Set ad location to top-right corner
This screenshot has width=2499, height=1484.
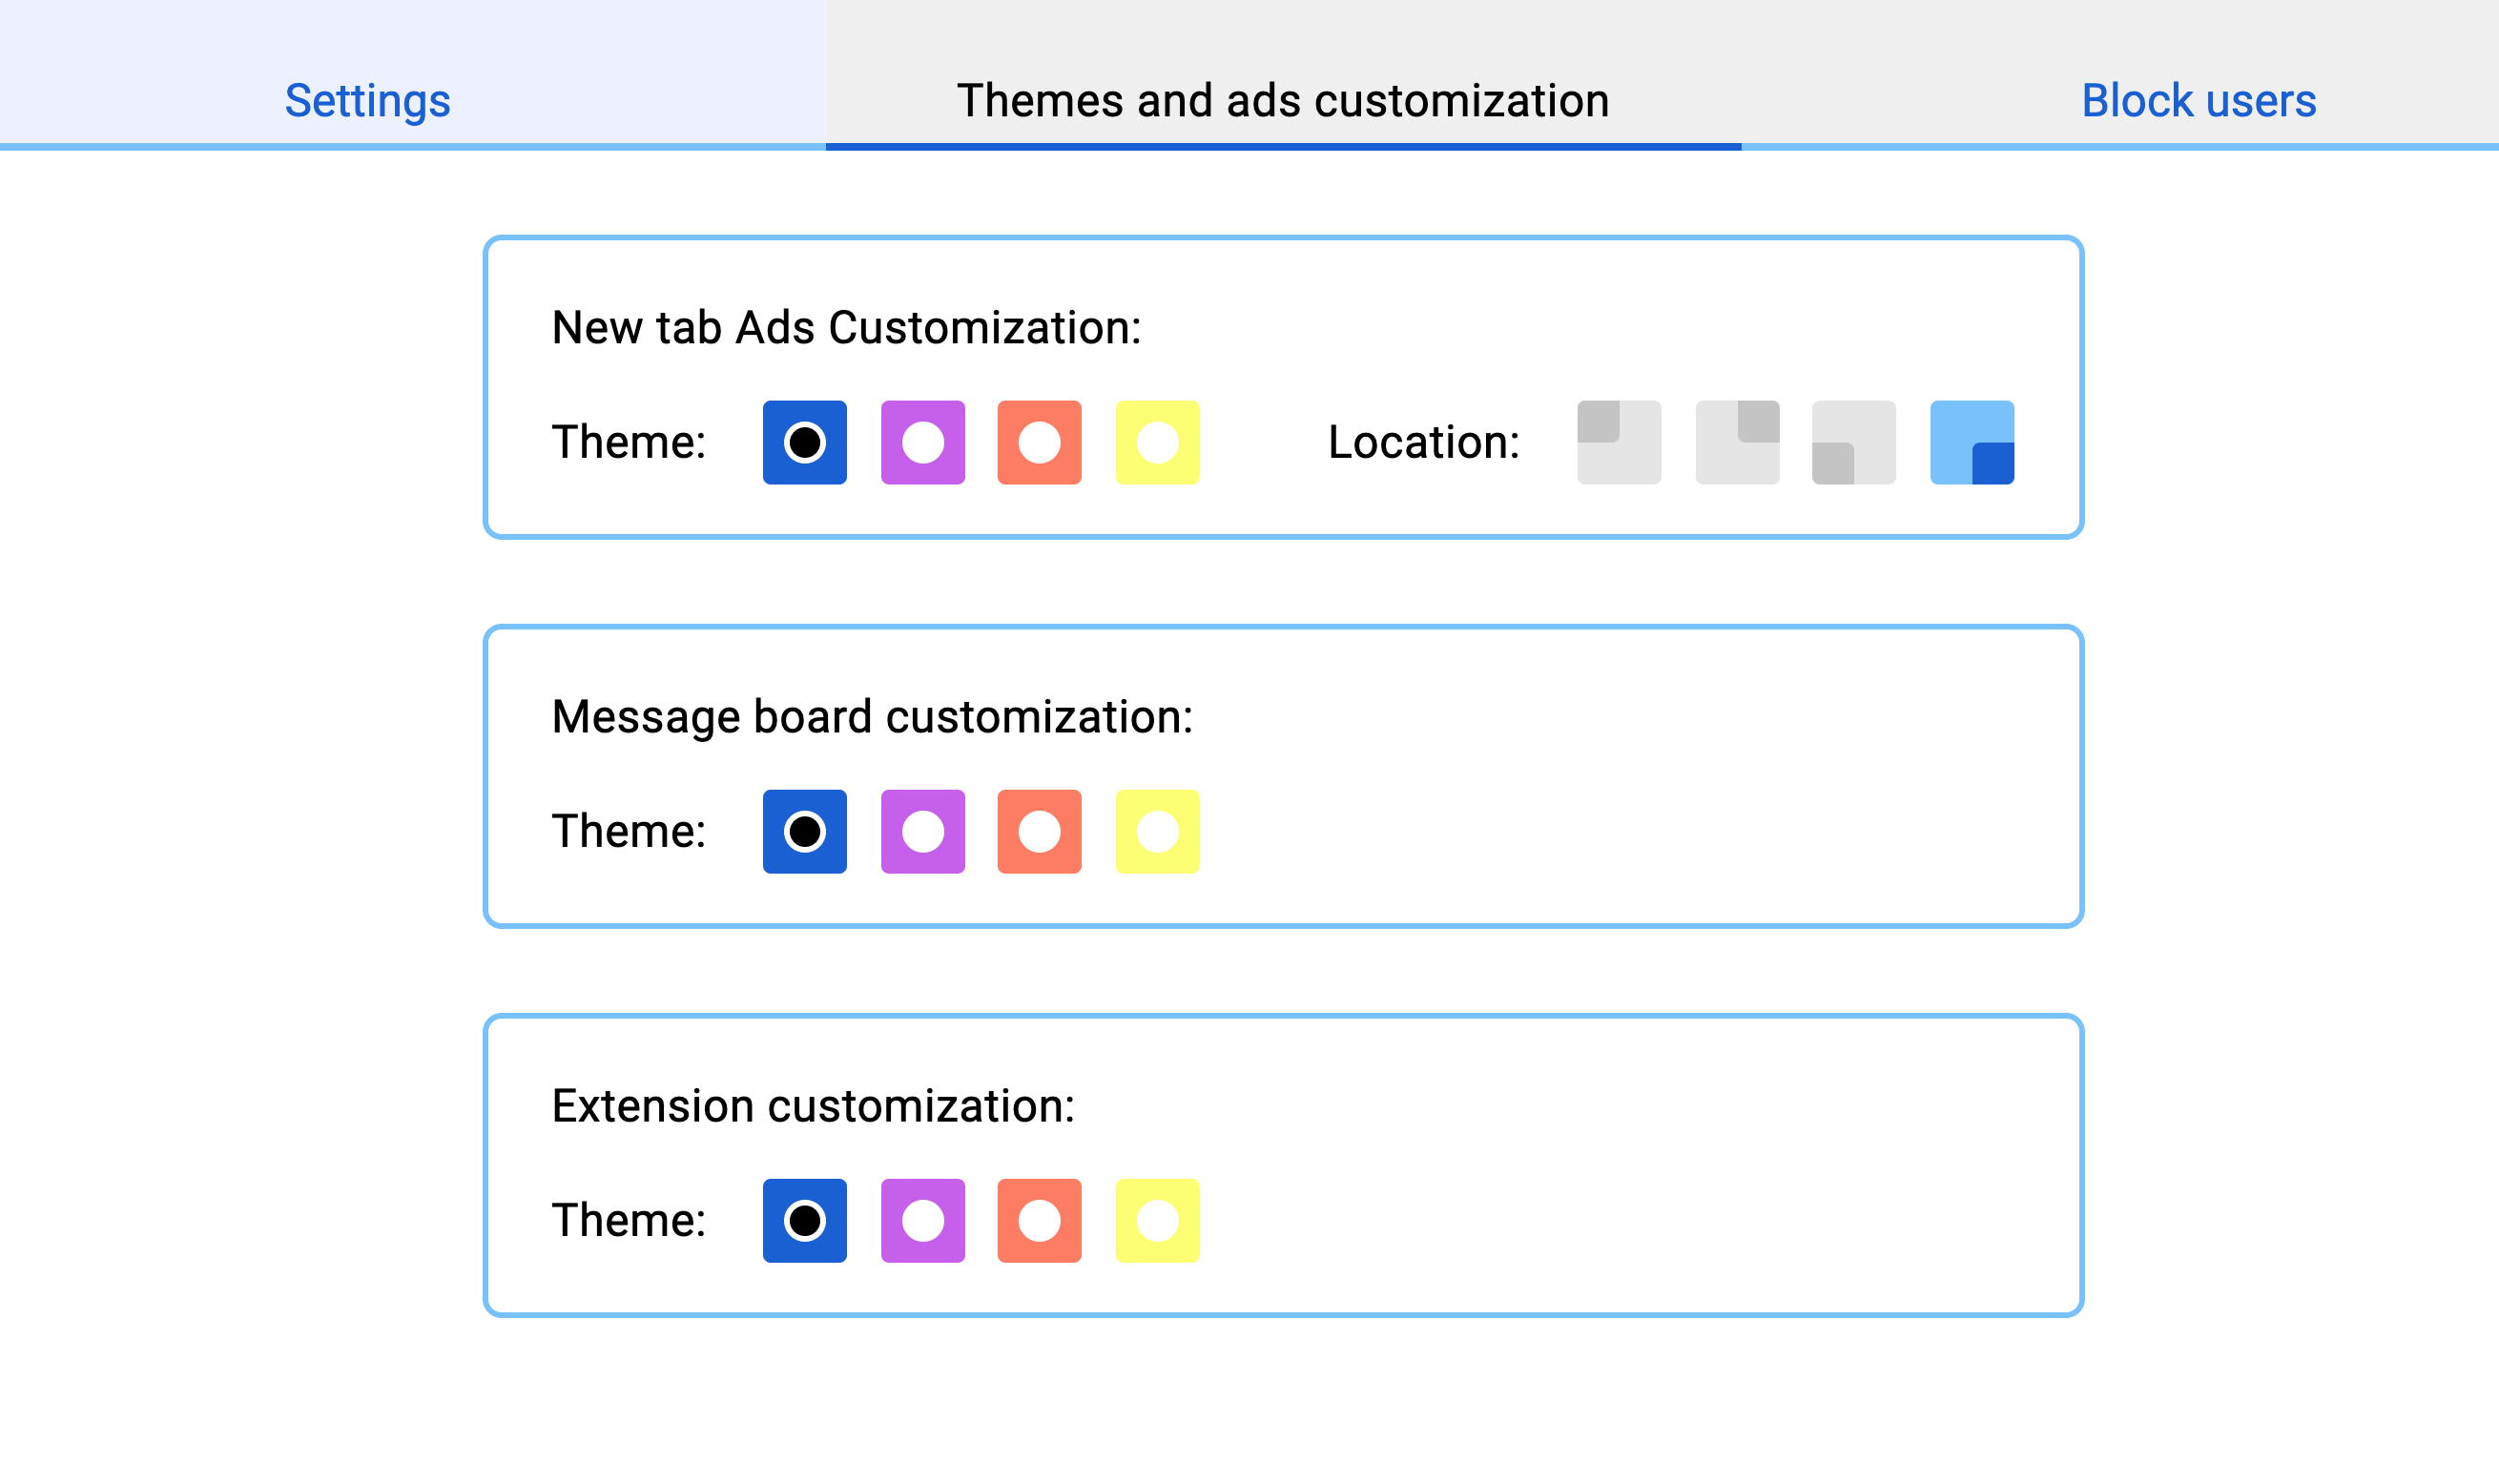[x=1737, y=442]
